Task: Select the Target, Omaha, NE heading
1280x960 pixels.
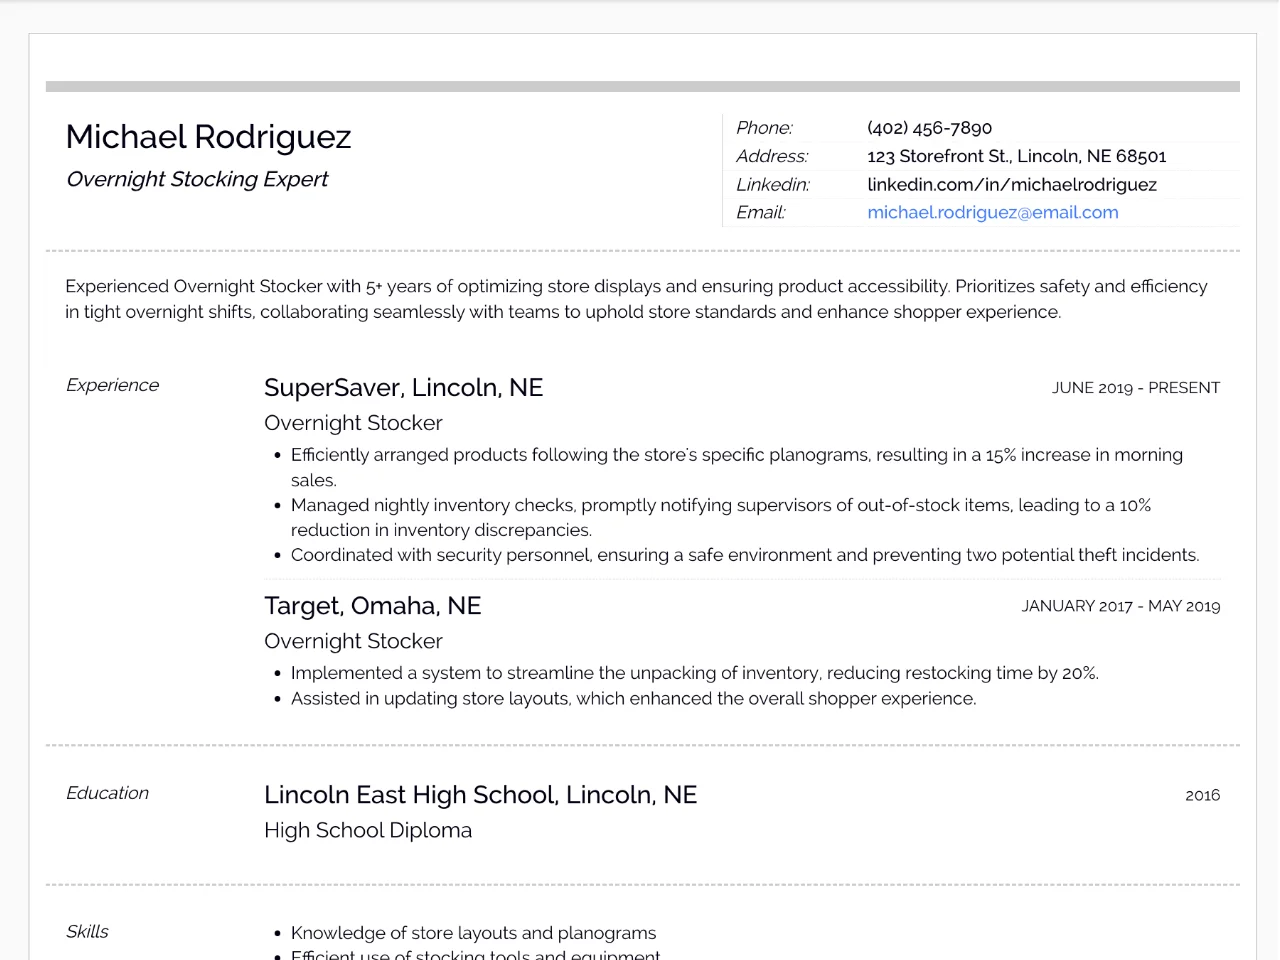Action: 372,606
